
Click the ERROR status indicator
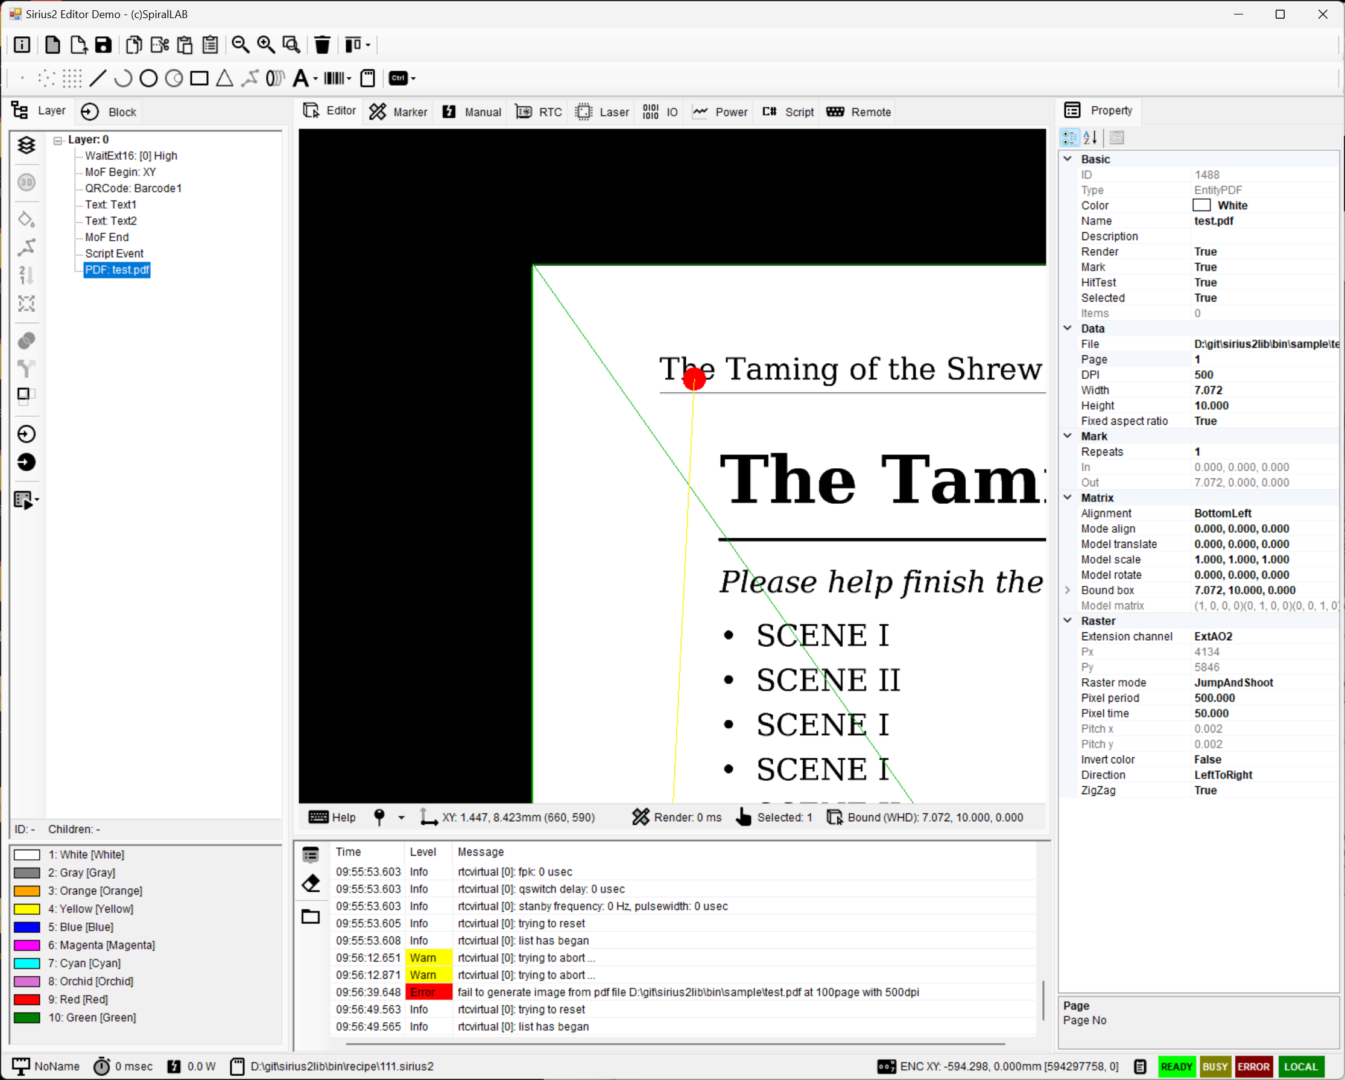click(x=1253, y=1067)
